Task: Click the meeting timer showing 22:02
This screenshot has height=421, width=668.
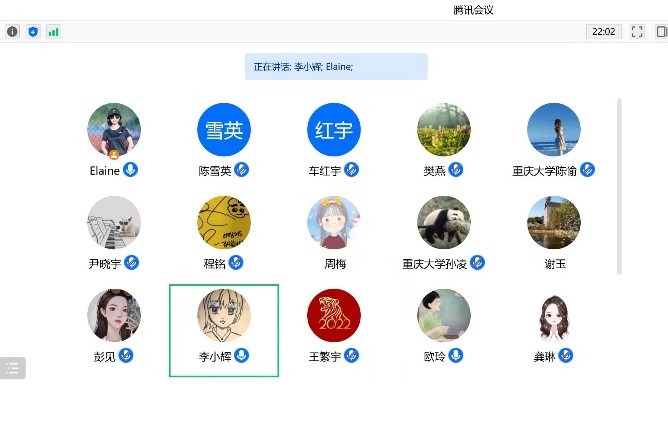Action: click(604, 32)
